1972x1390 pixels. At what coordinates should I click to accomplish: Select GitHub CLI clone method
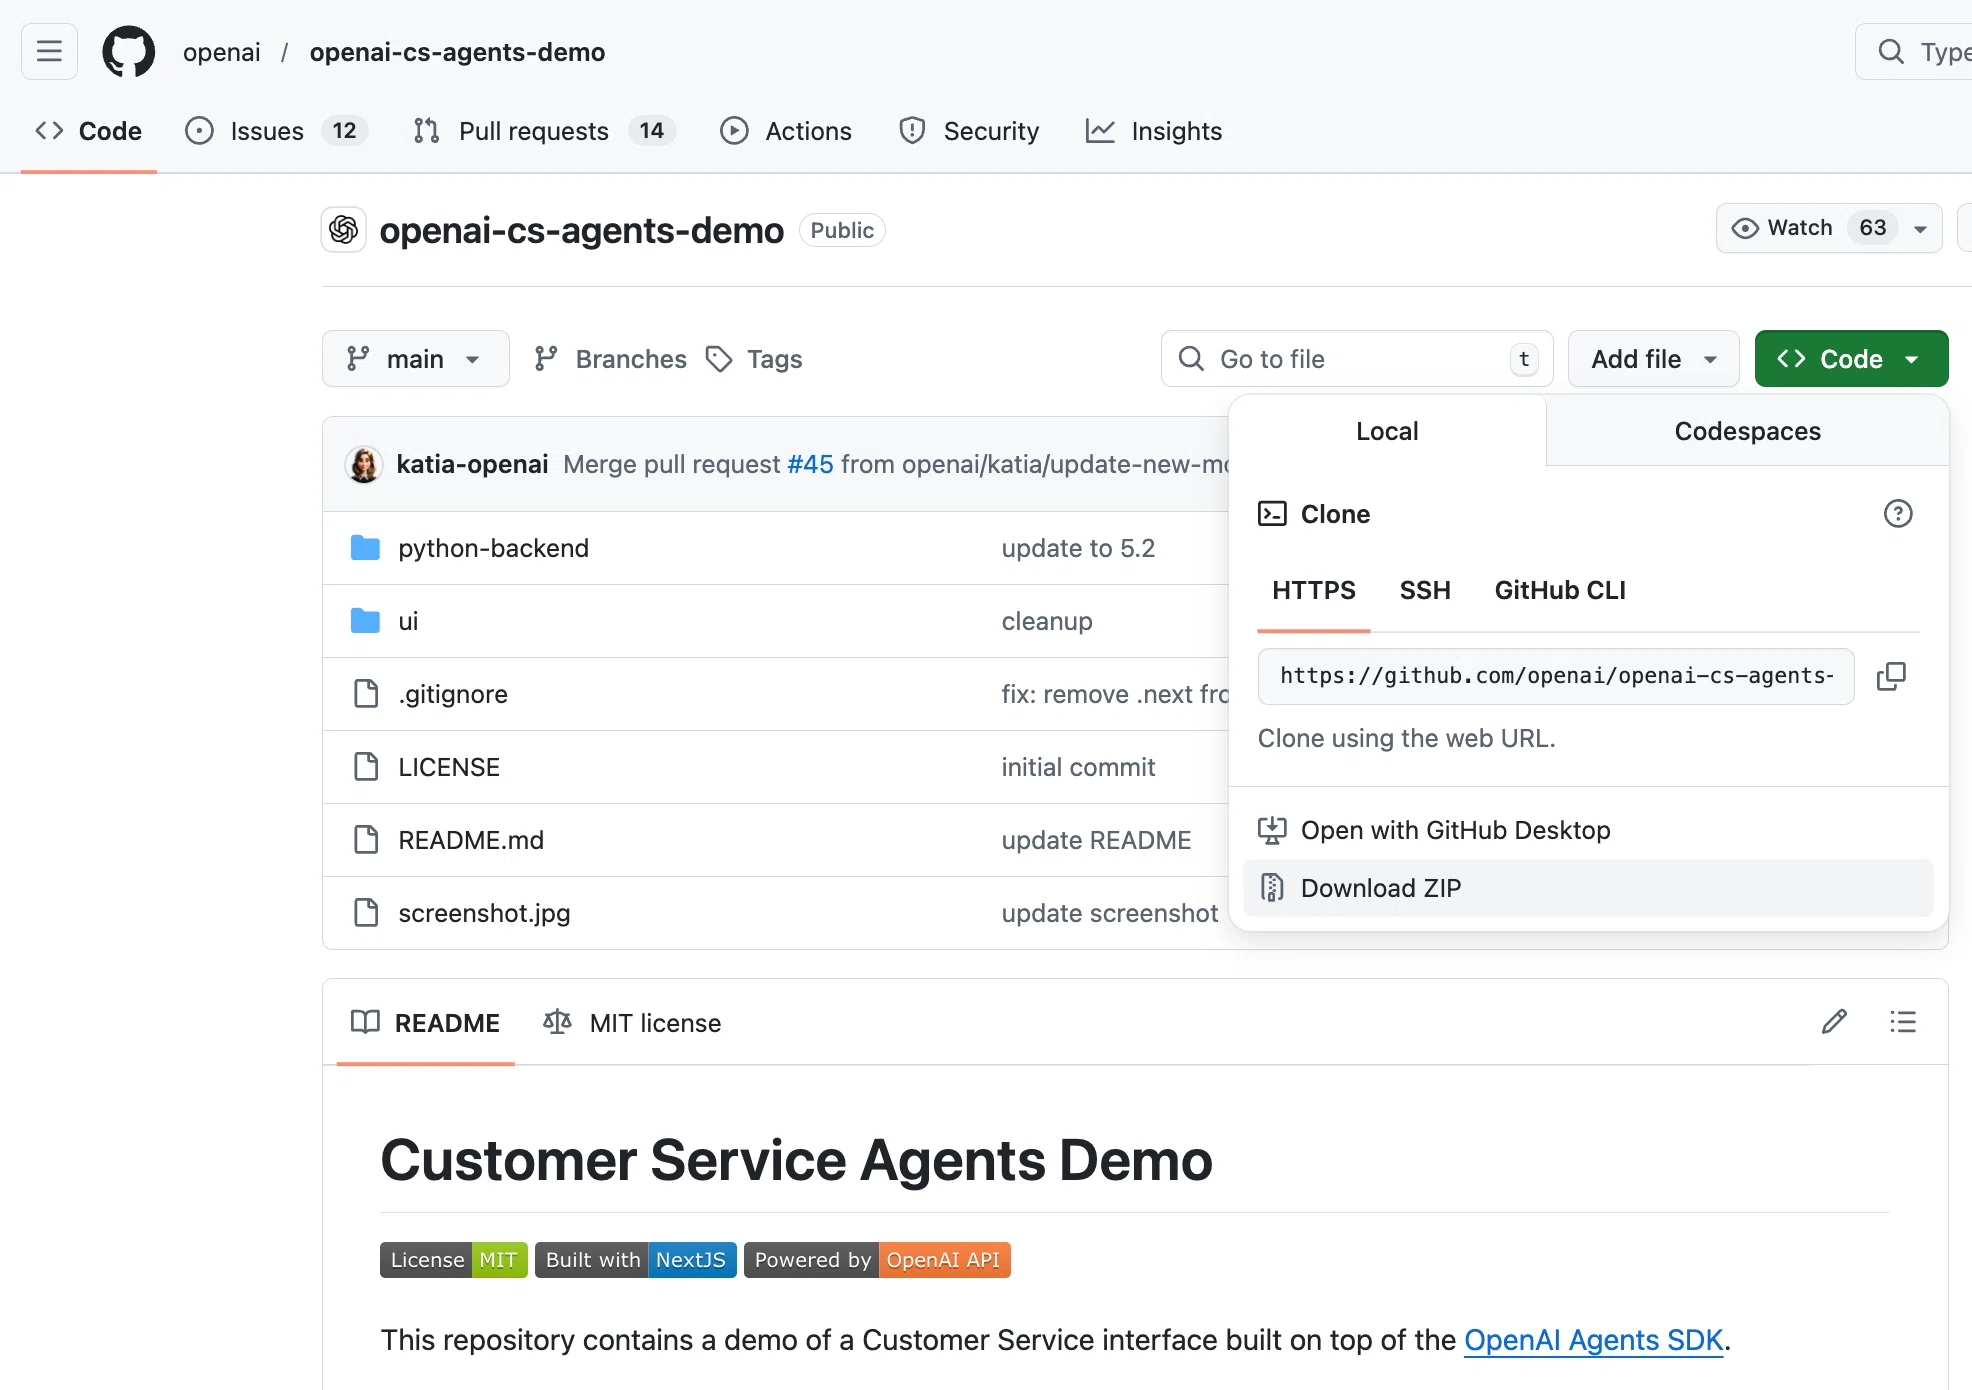point(1560,590)
